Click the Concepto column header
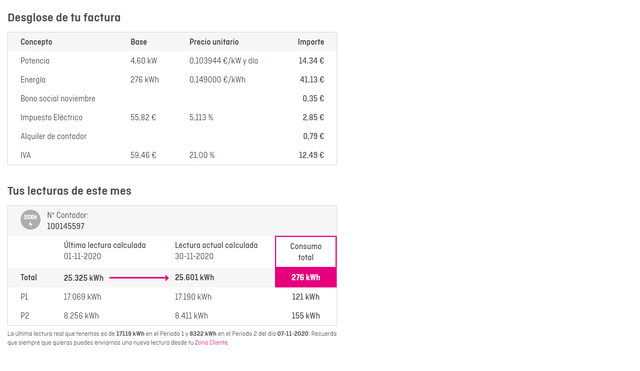 (36, 42)
